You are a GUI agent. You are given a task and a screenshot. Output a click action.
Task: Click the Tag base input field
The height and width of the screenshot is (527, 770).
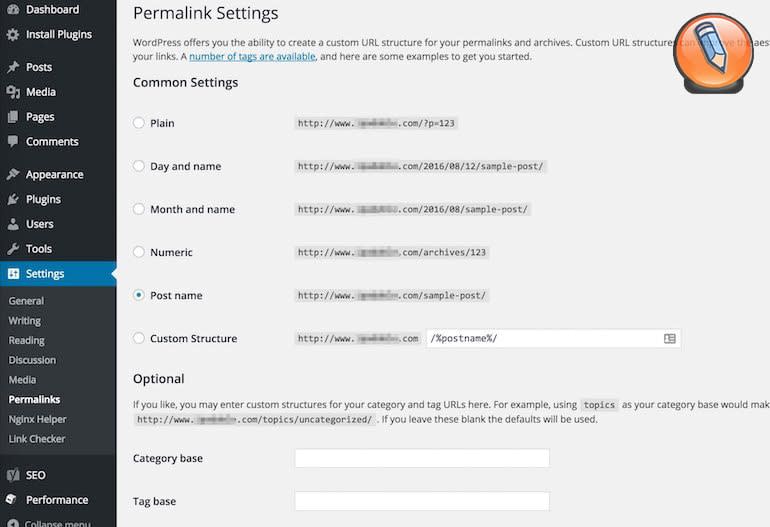tap(422, 501)
